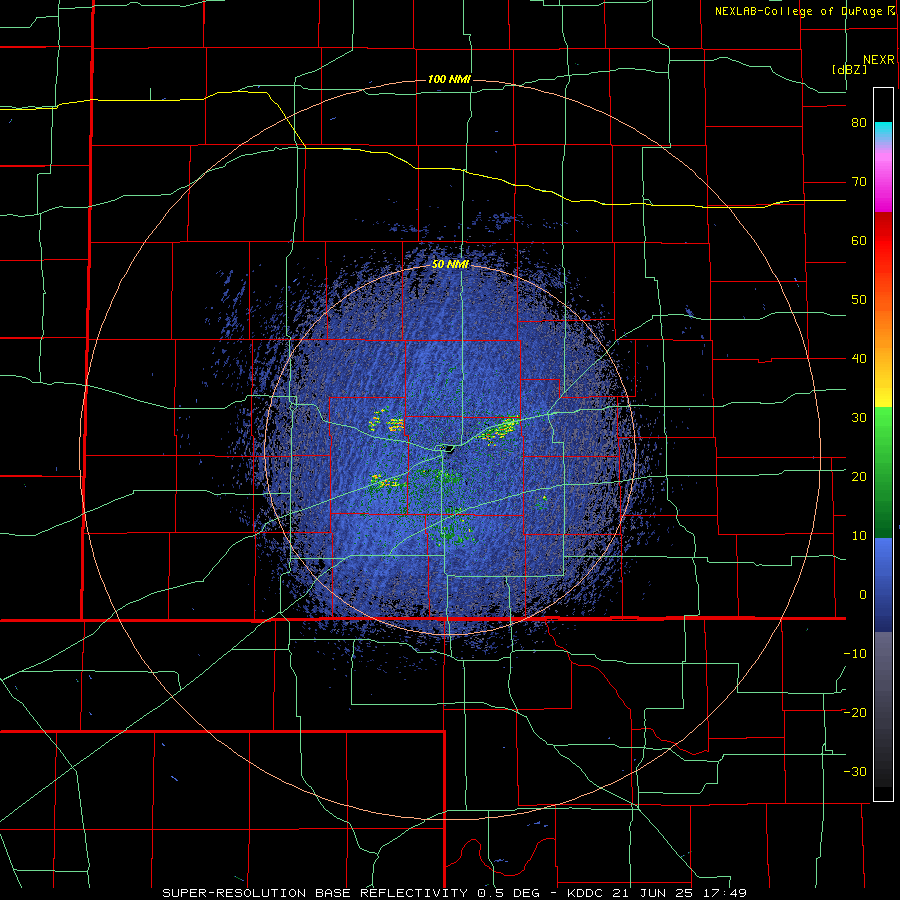Click the 50 value on reflectivity scale

click(859, 300)
